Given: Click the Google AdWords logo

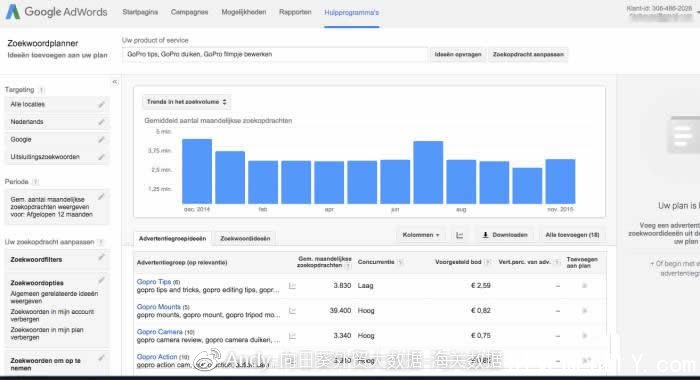Looking at the screenshot, I should coord(57,12).
